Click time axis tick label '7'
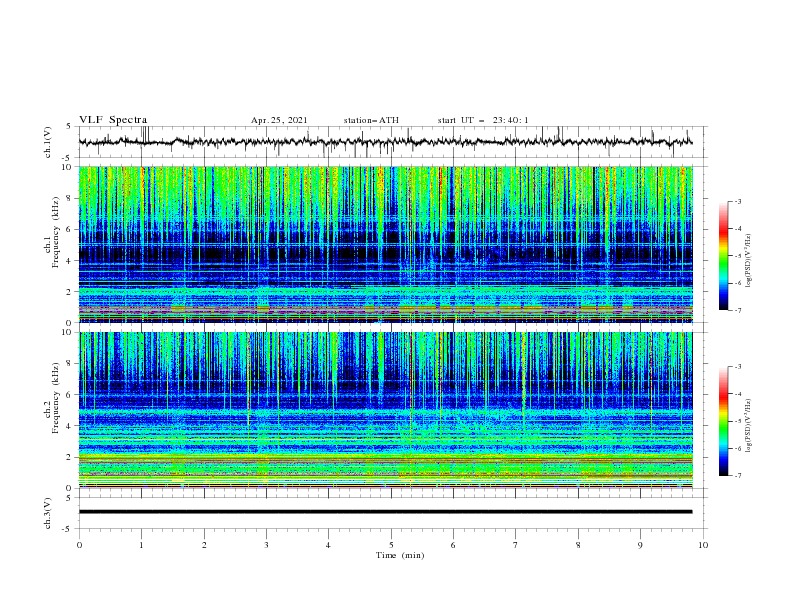 pyautogui.click(x=516, y=545)
